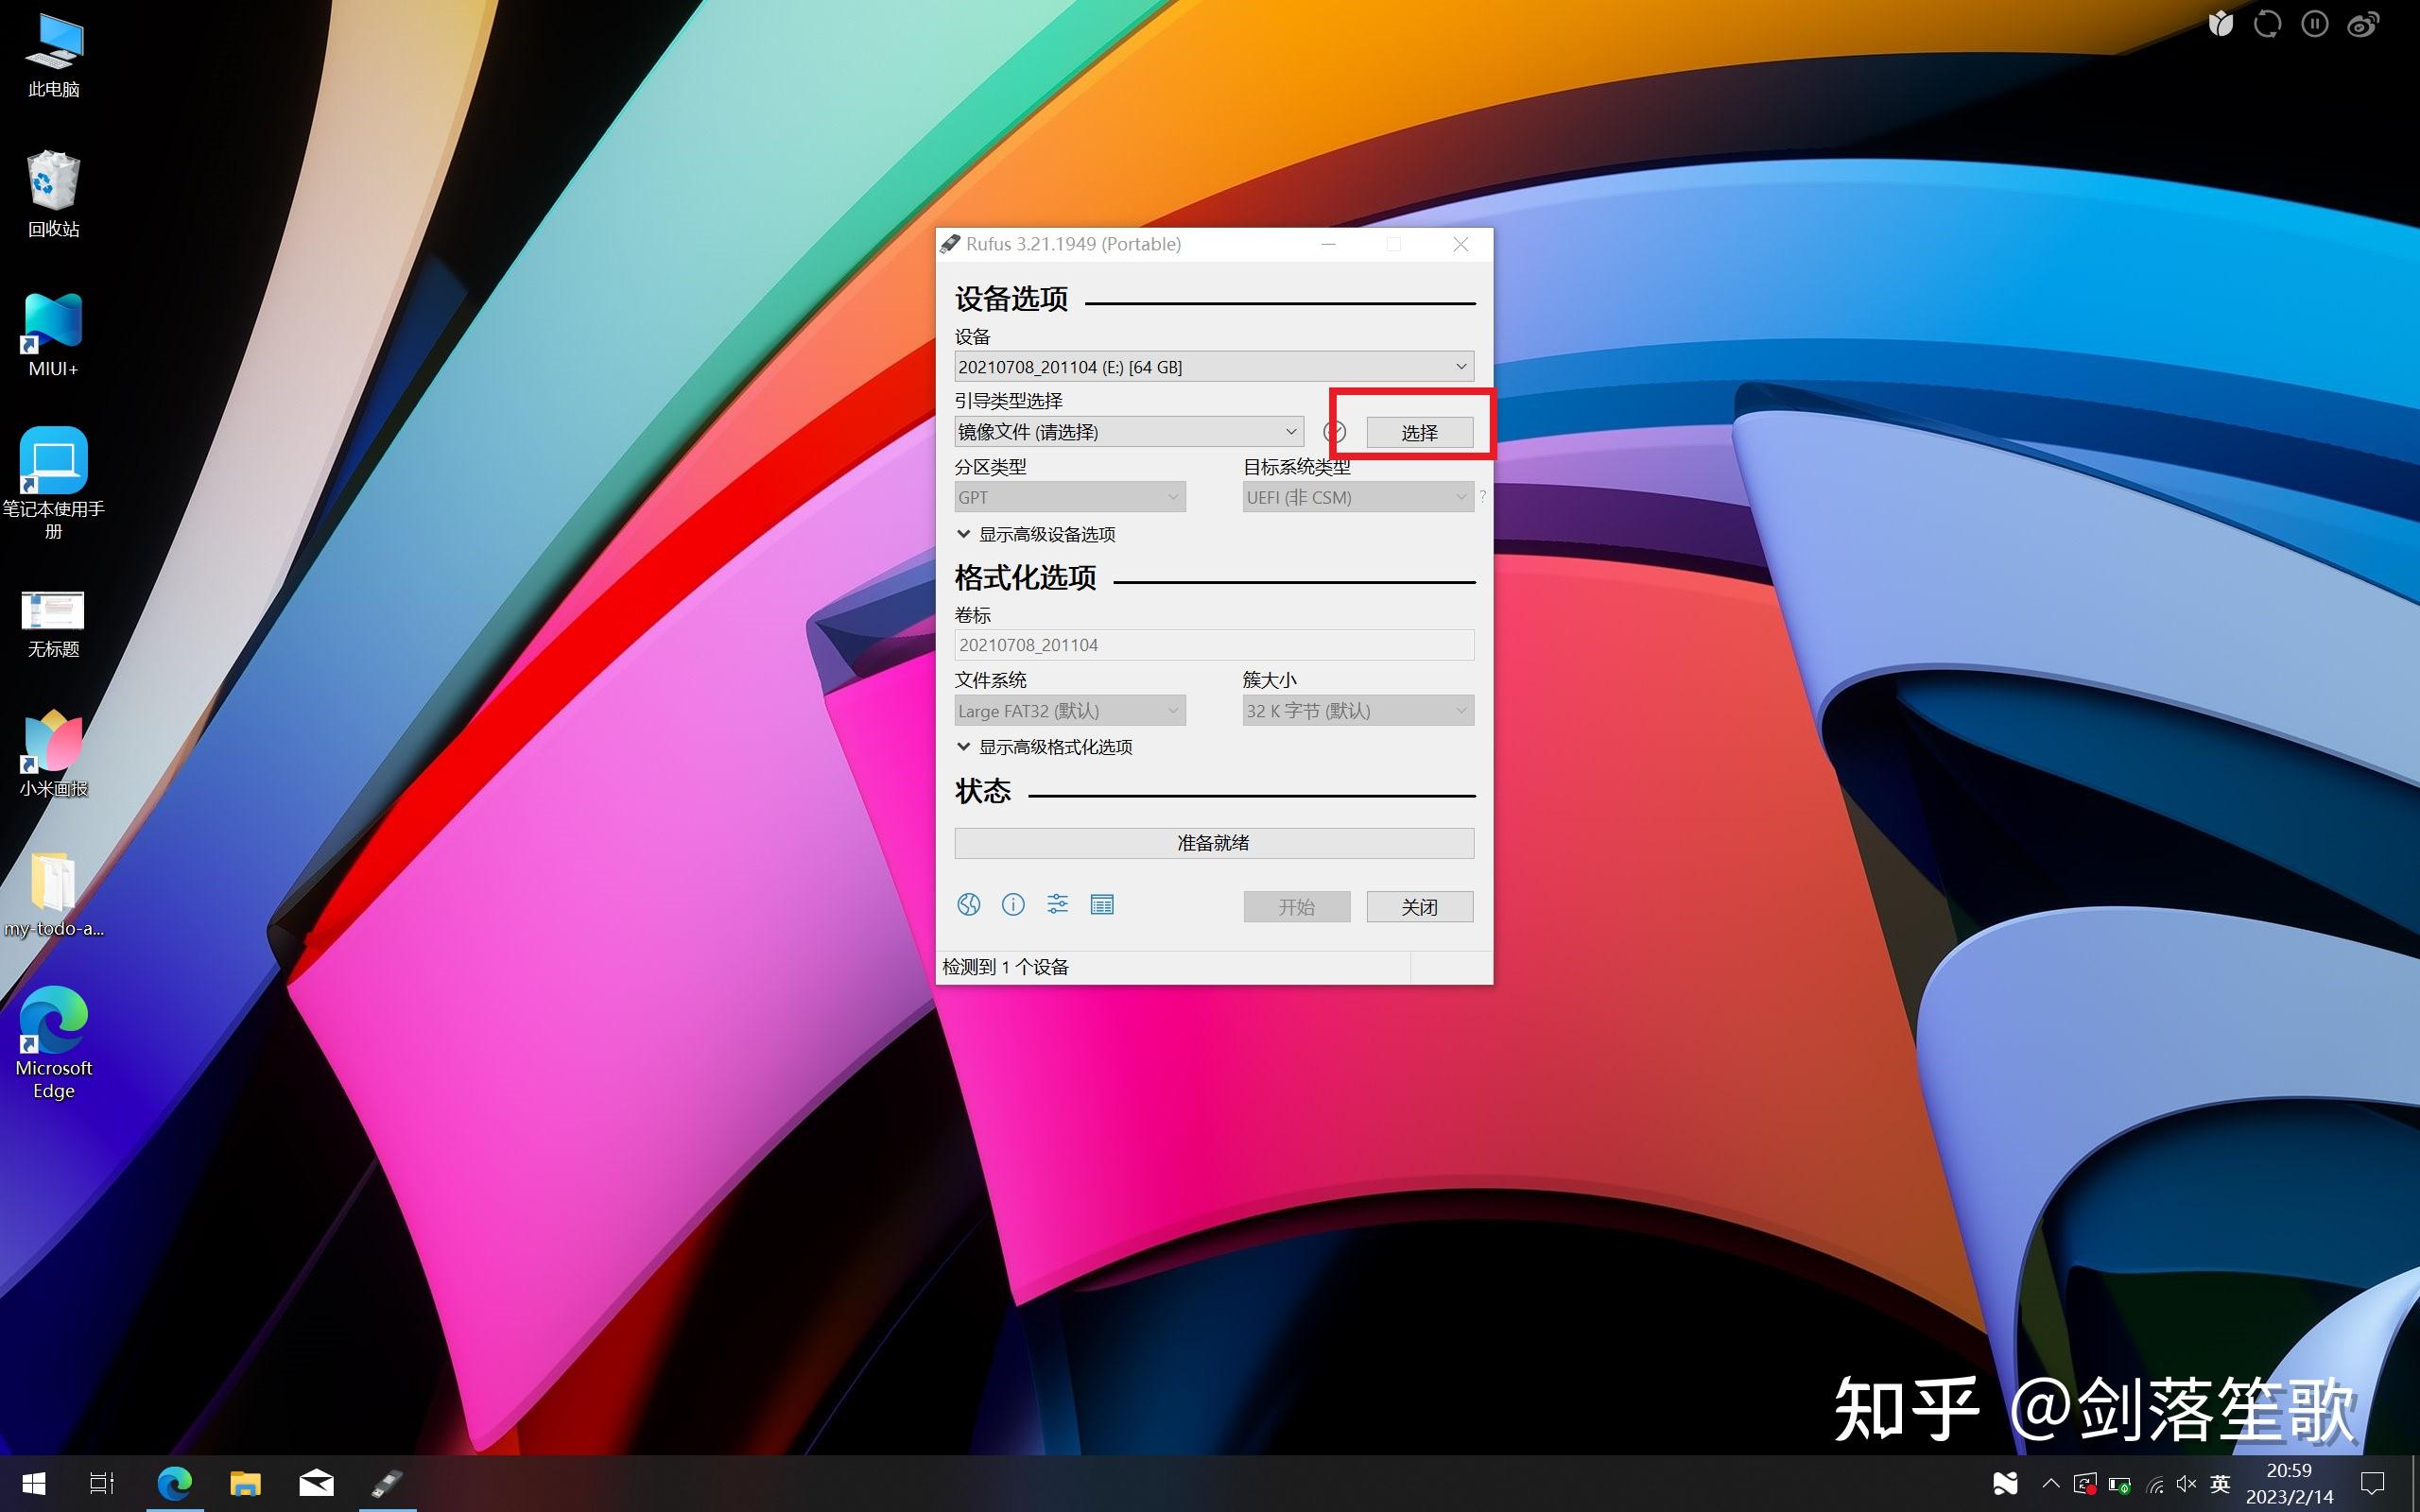Open the Rufus language selection globe icon
Screen dimensions: 2420x1512
tap(968, 904)
